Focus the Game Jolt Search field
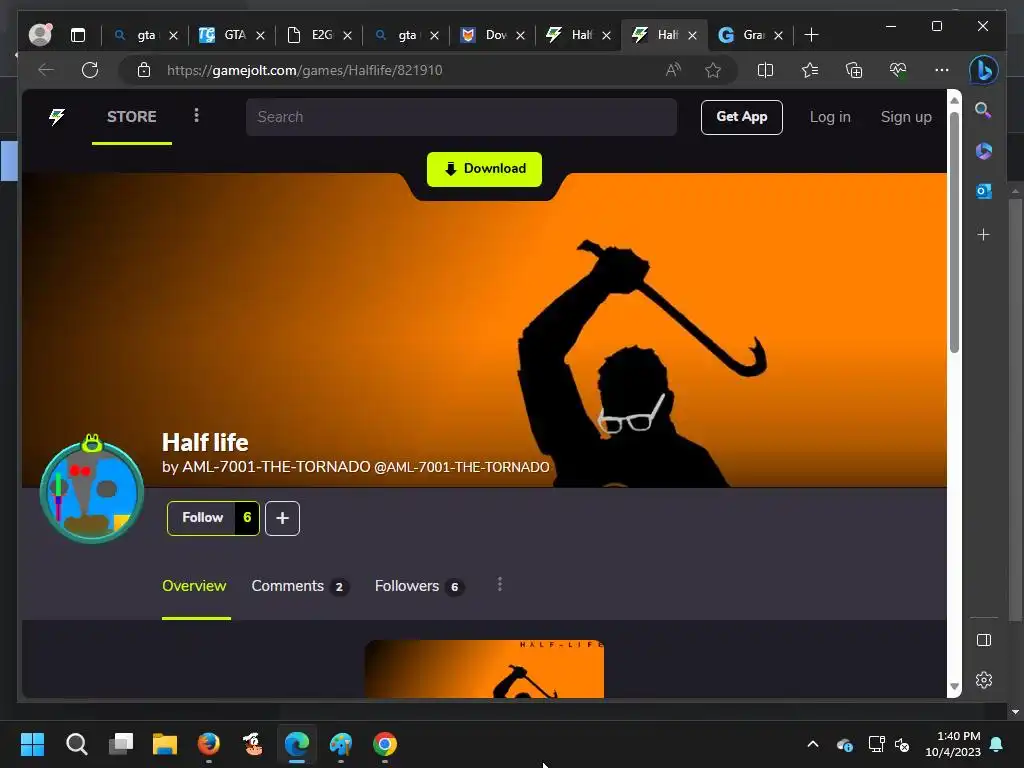The width and height of the screenshot is (1024, 768). [461, 117]
